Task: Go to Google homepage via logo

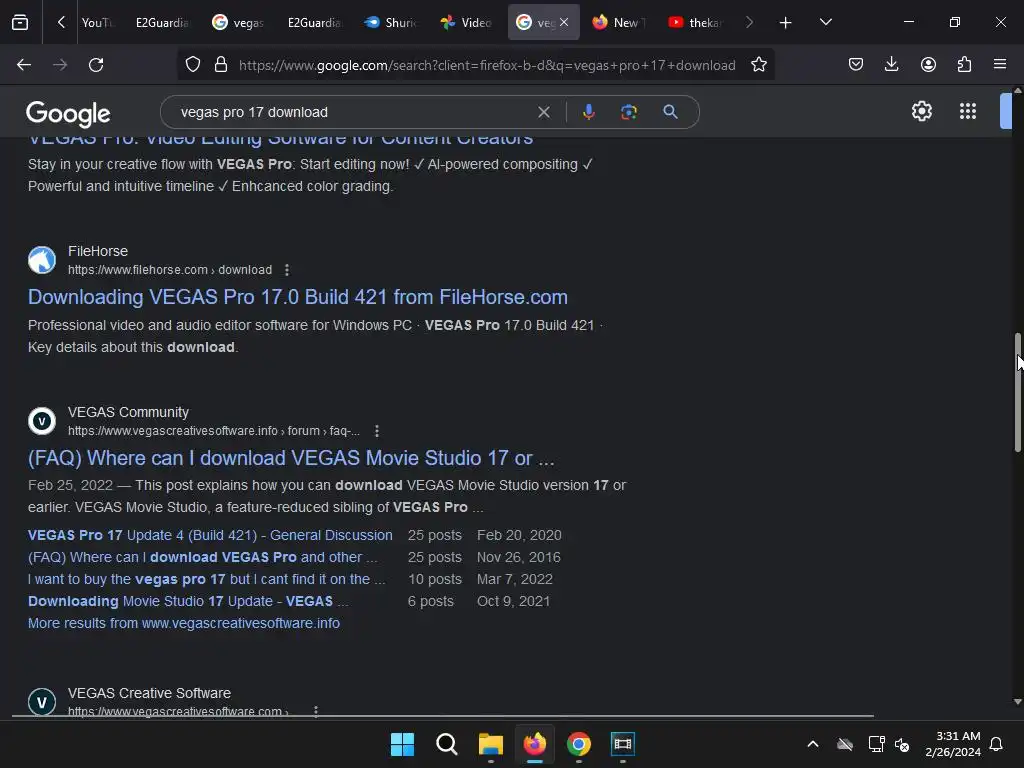Action: tap(68, 114)
